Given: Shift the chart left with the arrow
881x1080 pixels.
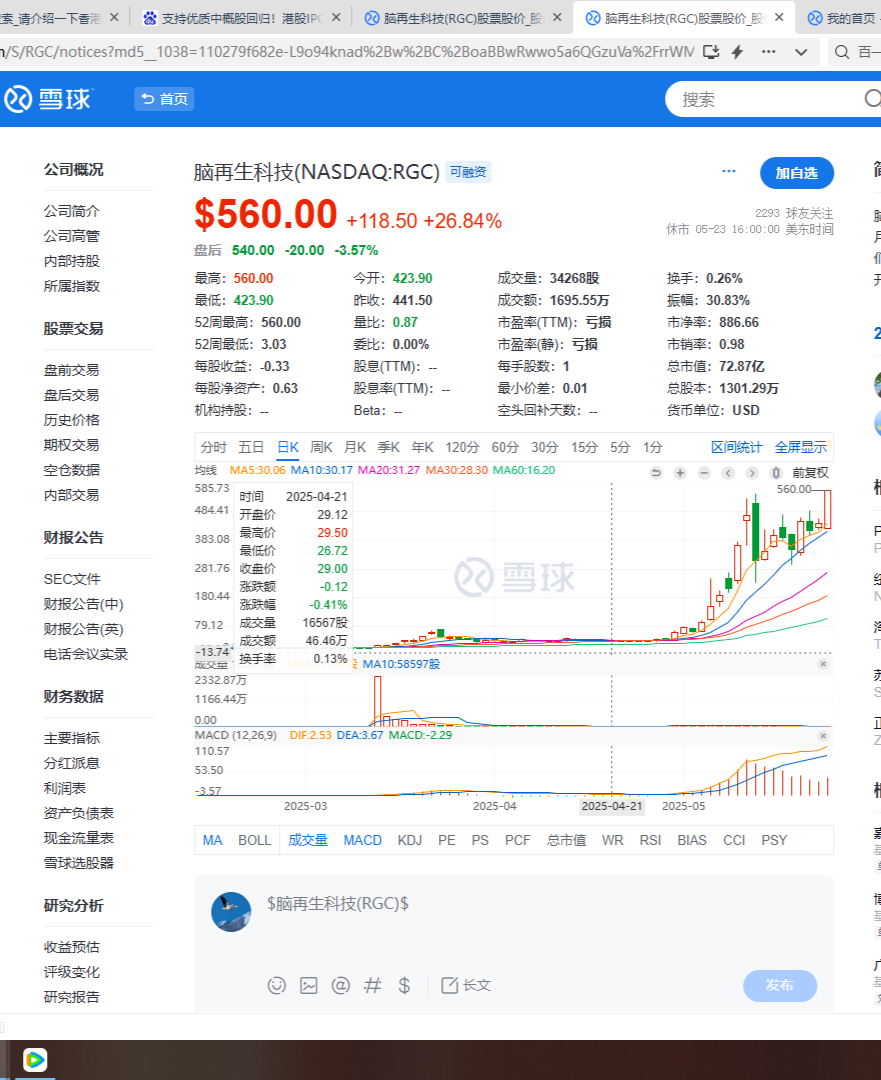Looking at the screenshot, I should tap(728, 472).
